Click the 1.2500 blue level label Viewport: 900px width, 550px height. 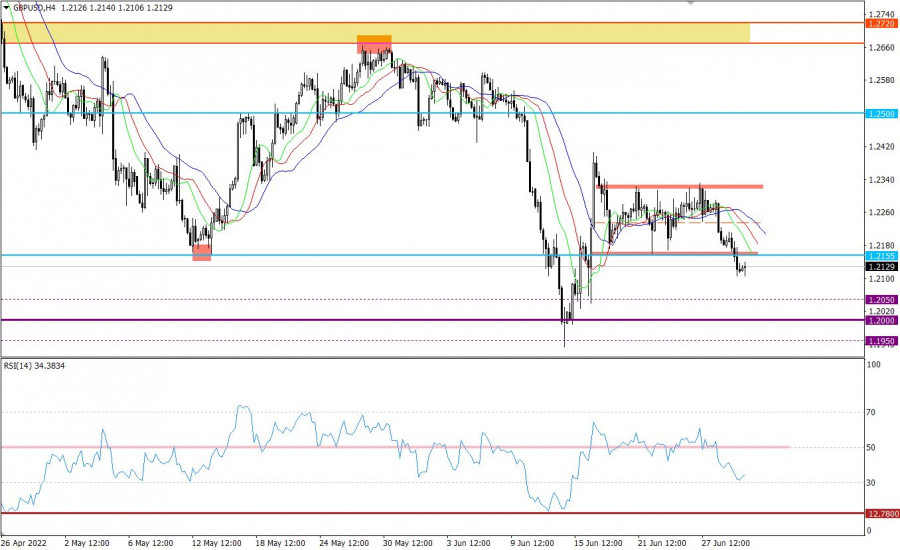tap(881, 113)
